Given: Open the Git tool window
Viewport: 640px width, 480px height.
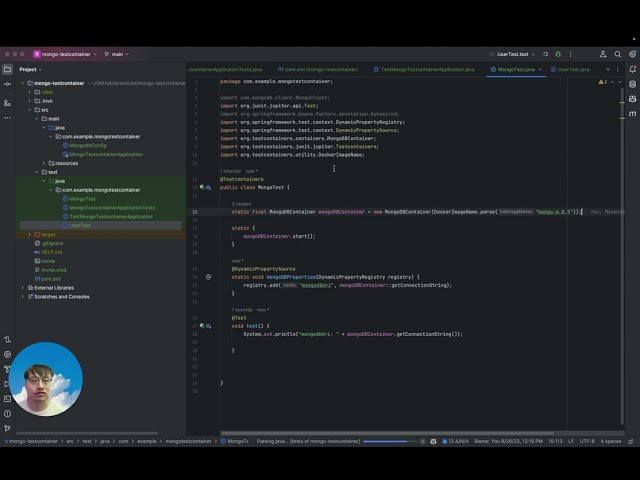Looking at the screenshot, I should point(7,428).
